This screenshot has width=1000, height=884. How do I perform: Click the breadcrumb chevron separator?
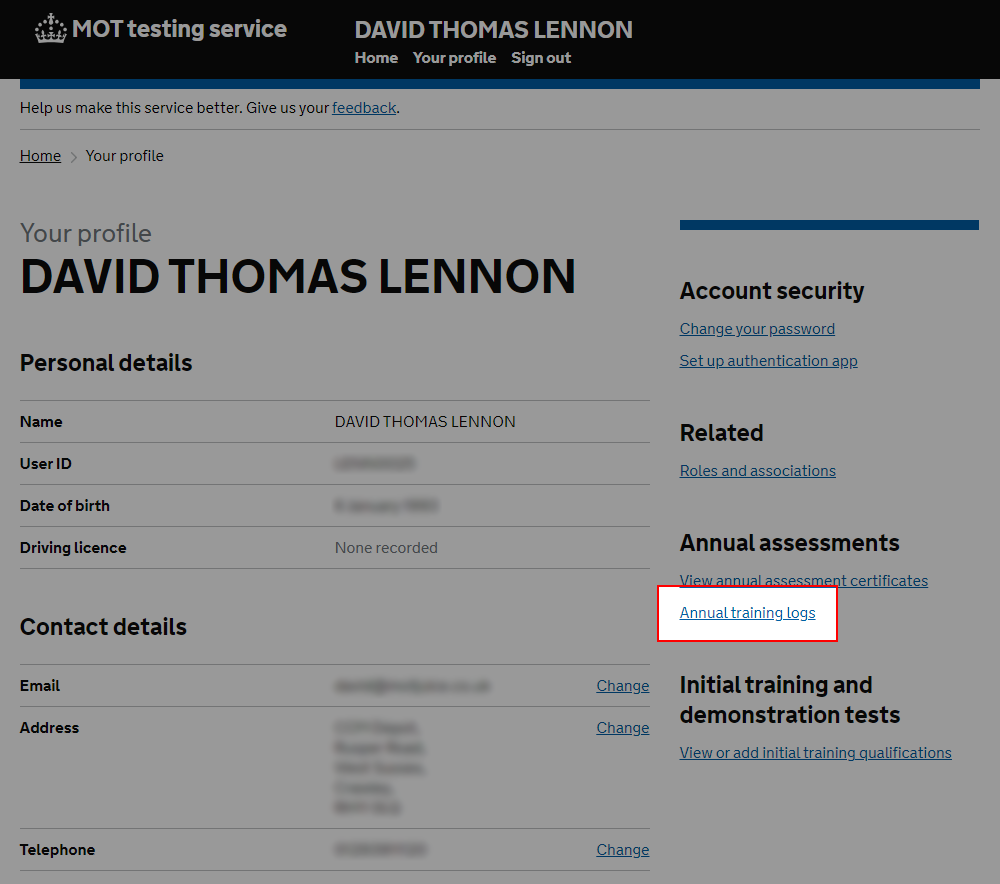(x=73, y=157)
